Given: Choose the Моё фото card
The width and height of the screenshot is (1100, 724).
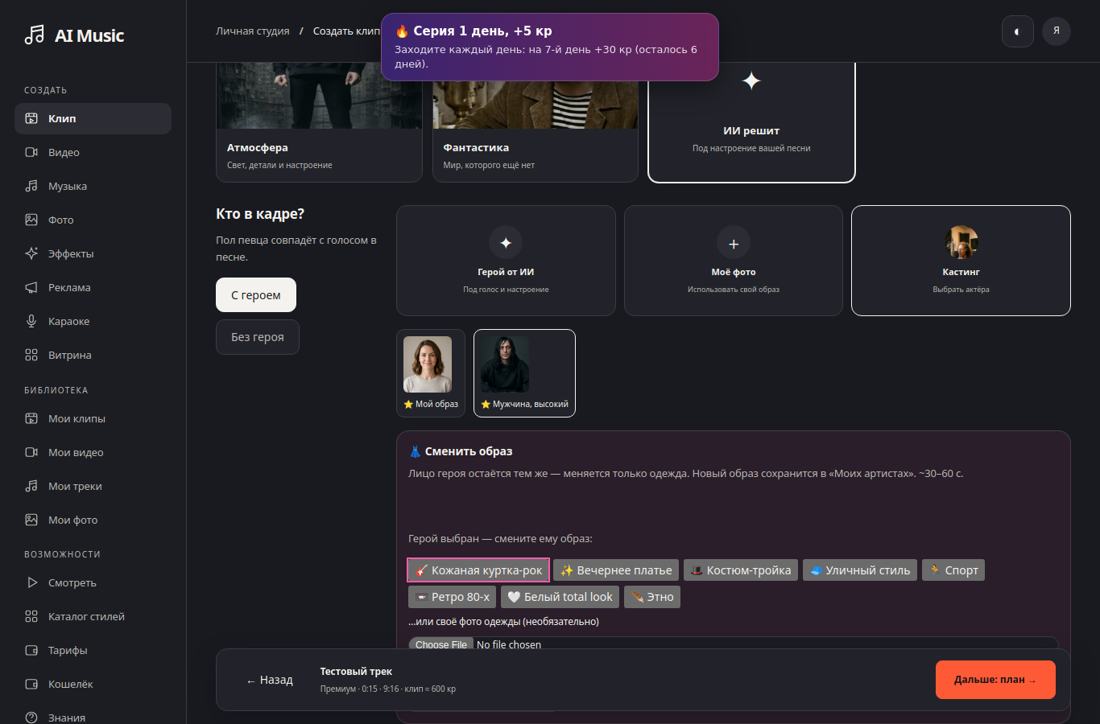Looking at the screenshot, I should click(x=733, y=260).
